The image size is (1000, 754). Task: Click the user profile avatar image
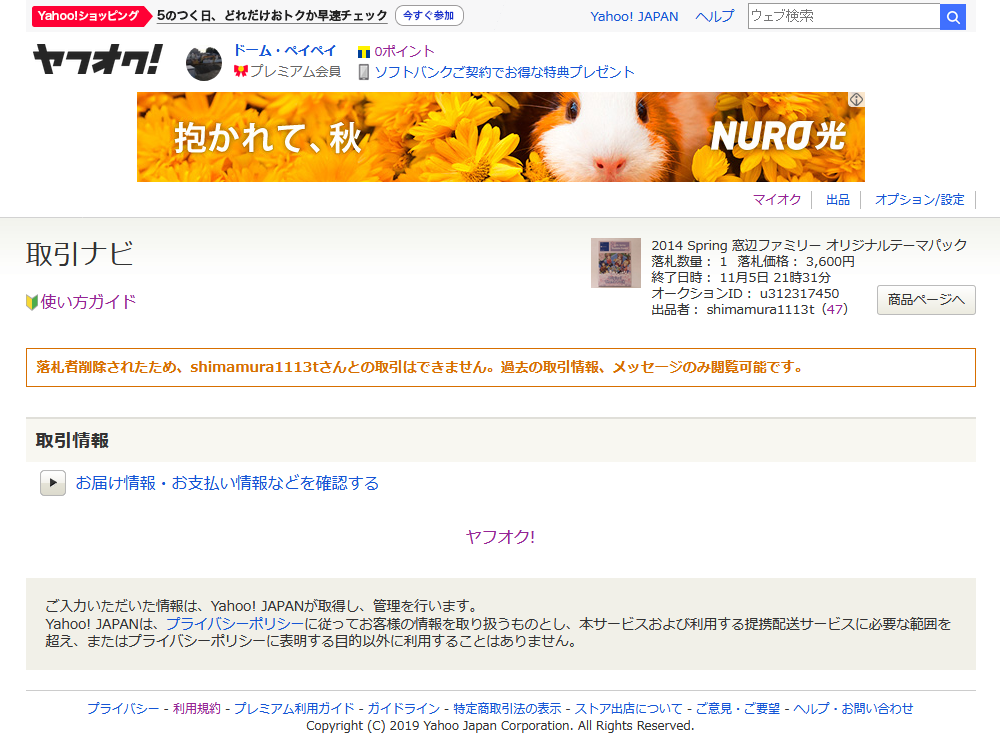tap(203, 63)
